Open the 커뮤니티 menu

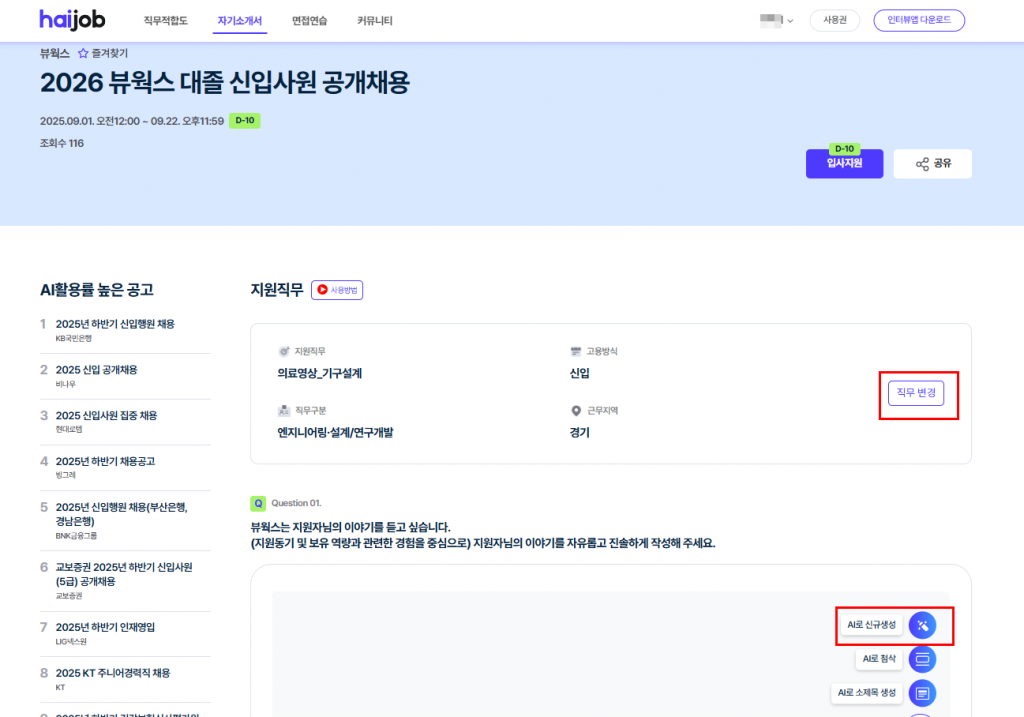pos(375,21)
